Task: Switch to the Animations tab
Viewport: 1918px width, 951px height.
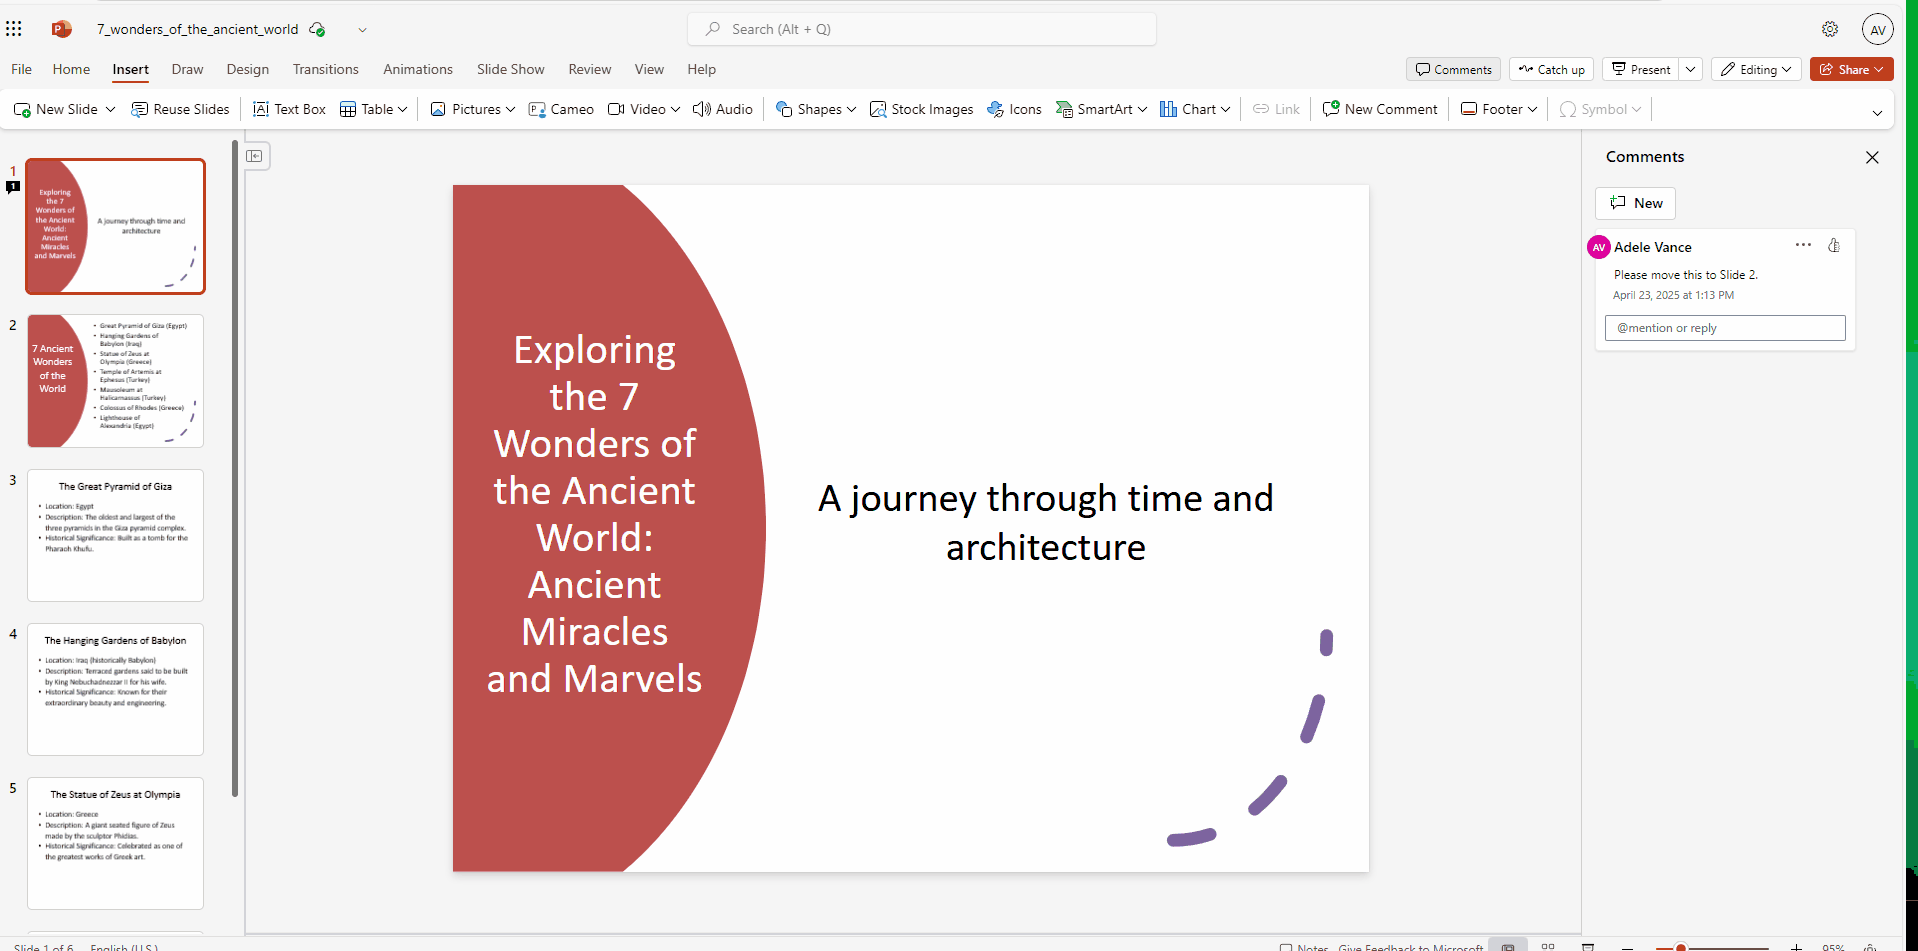Action: [x=417, y=69]
